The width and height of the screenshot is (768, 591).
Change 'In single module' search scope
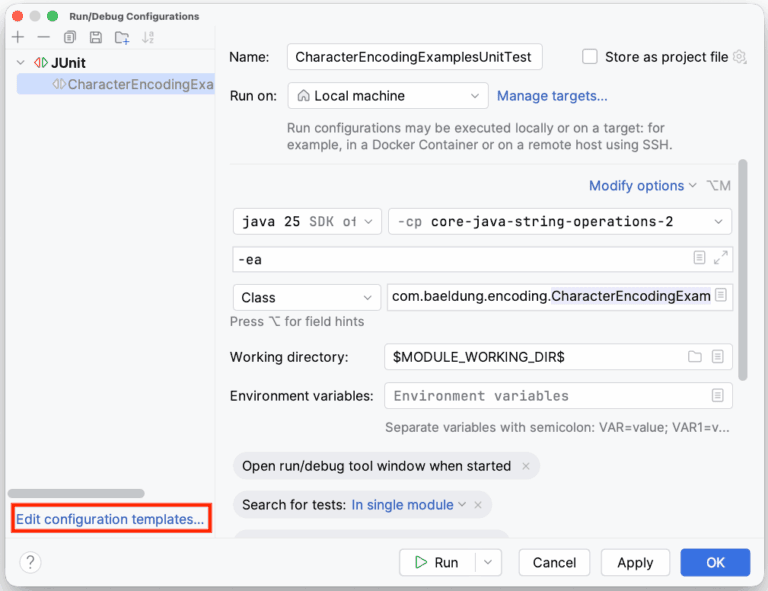(x=408, y=505)
